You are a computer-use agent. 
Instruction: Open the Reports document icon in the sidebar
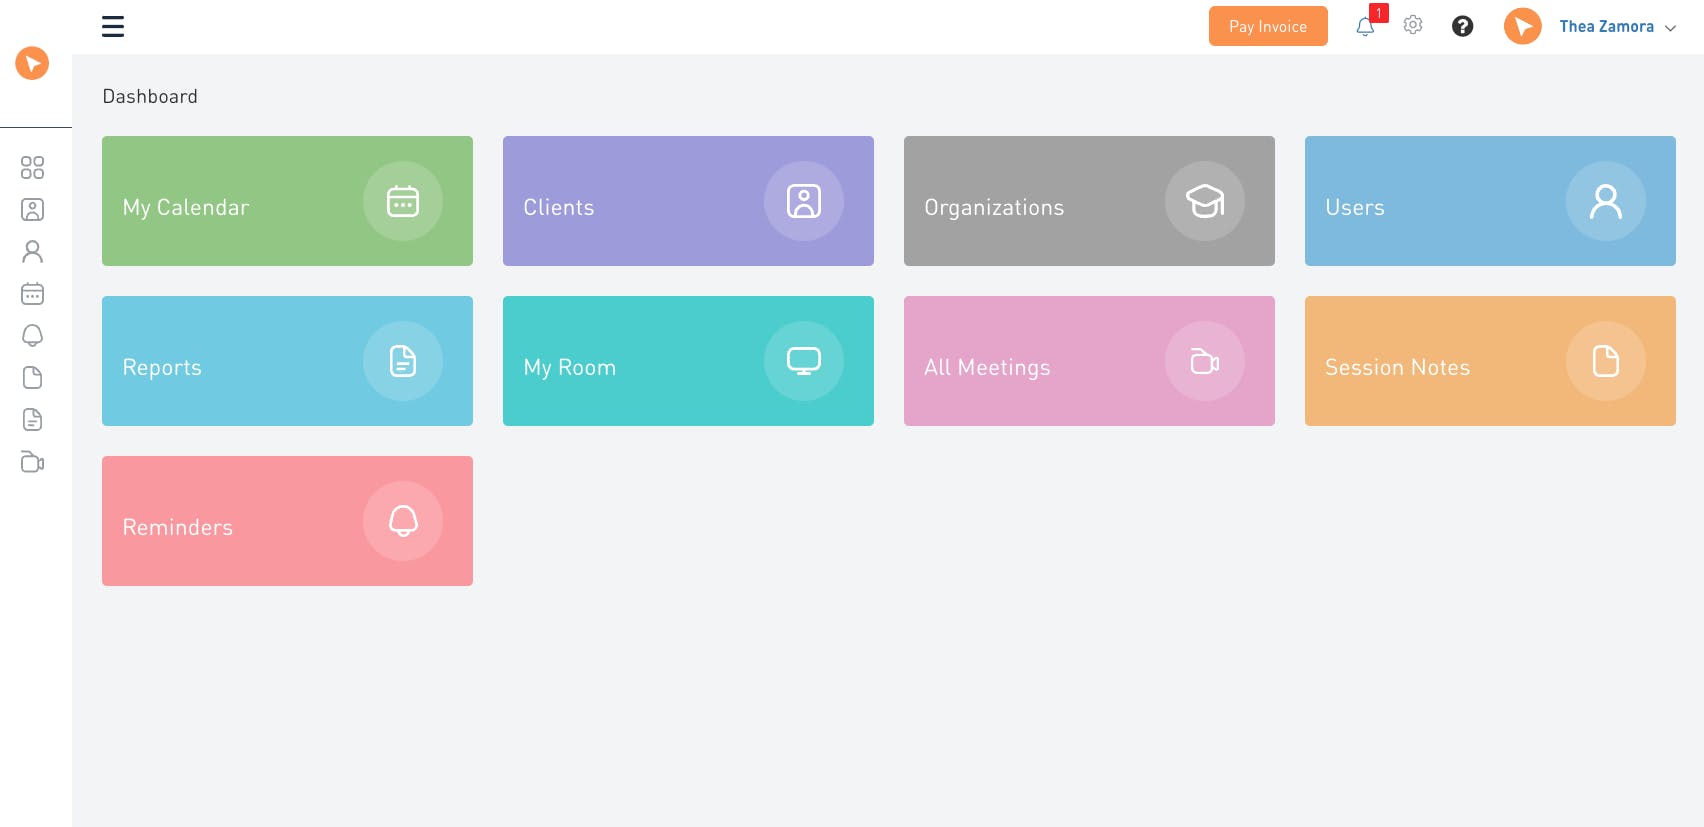pyautogui.click(x=32, y=419)
